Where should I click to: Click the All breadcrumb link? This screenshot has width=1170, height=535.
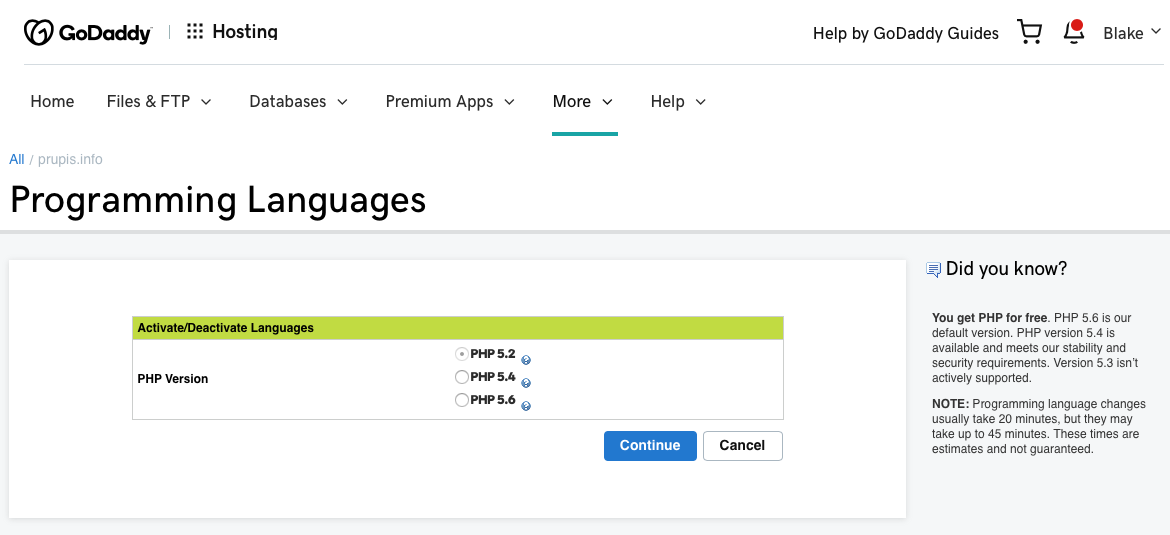pos(16,159)
